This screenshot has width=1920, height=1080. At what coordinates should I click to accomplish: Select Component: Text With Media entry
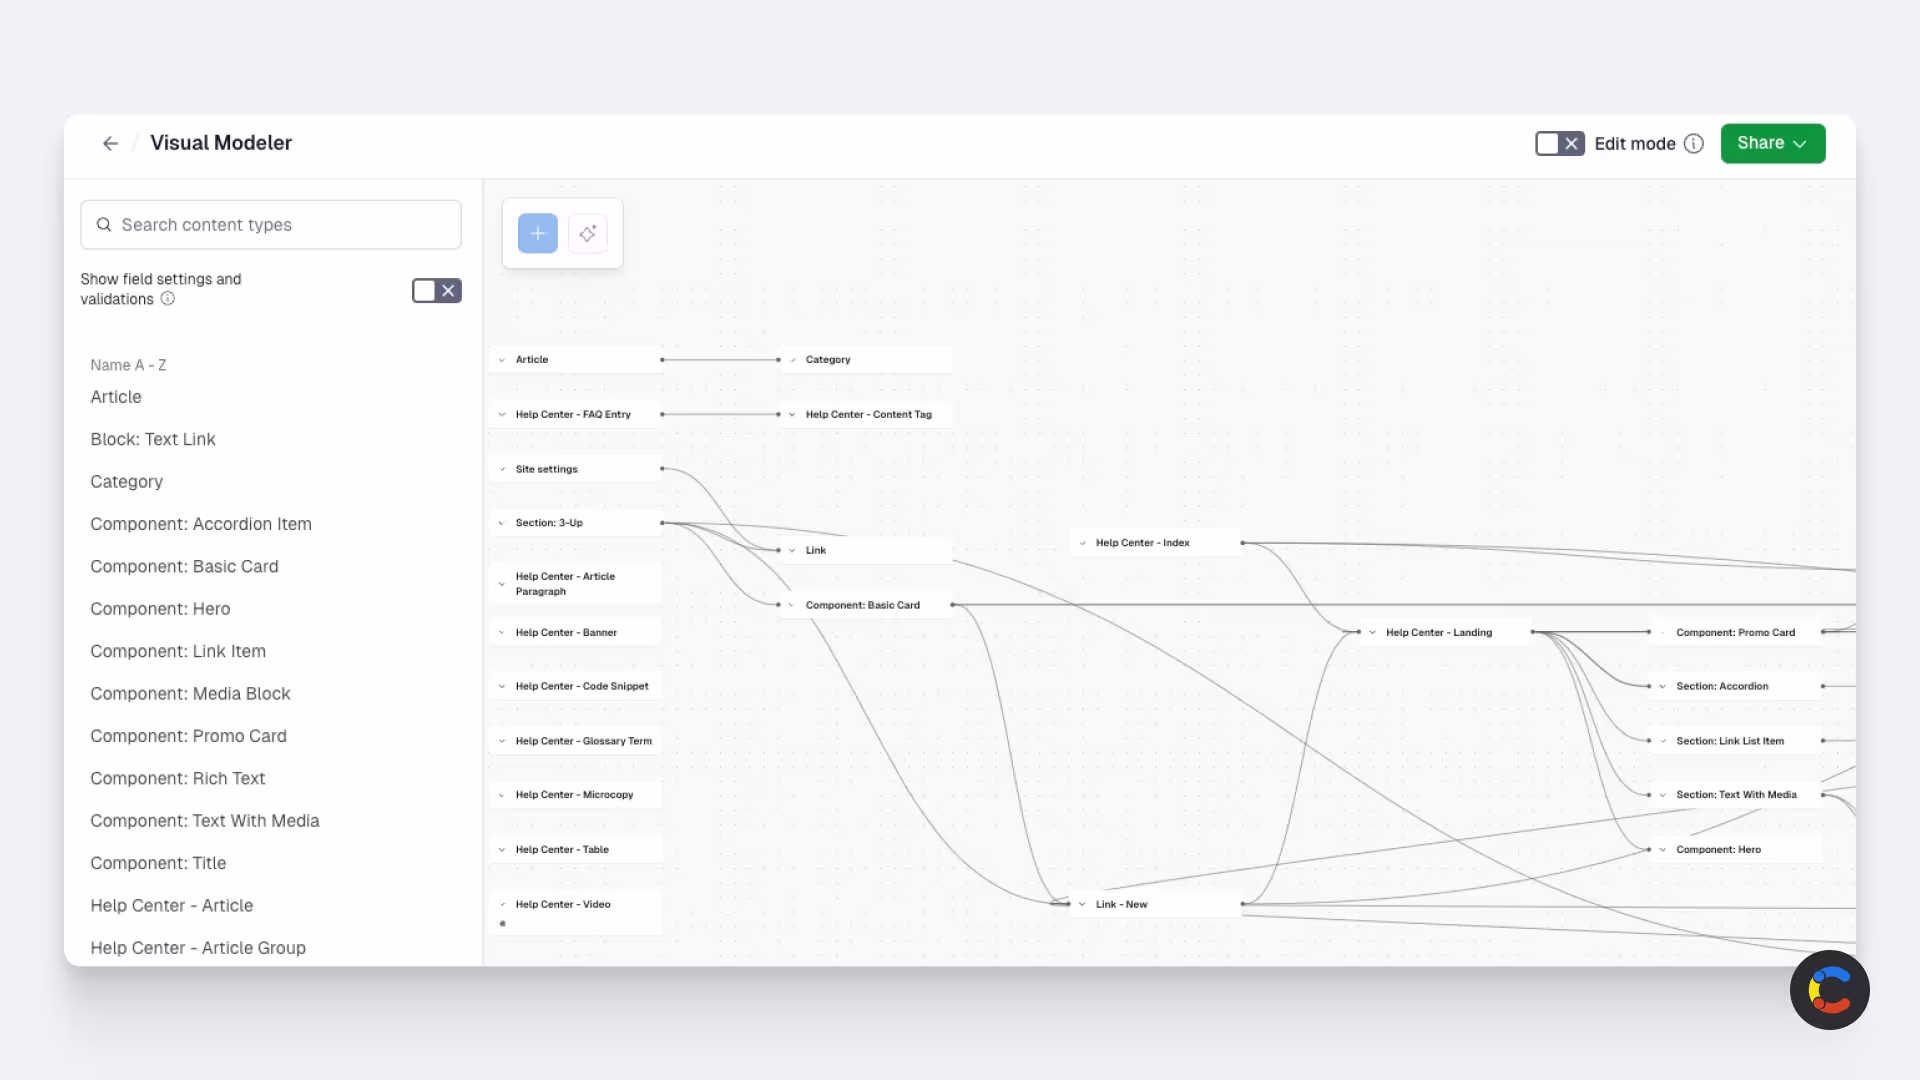205,821
